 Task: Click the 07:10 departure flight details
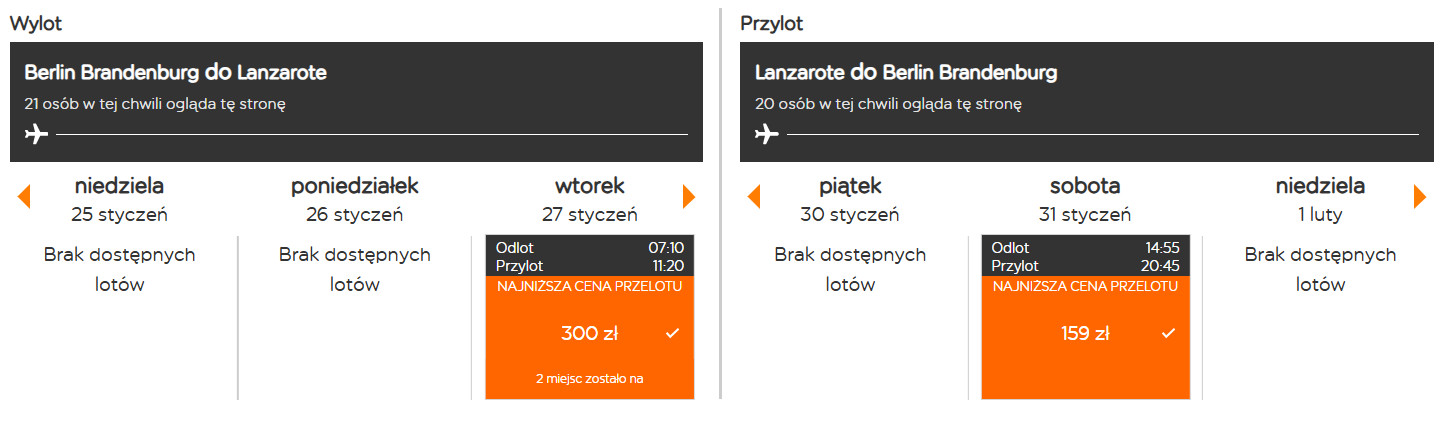tap(589, 256)
